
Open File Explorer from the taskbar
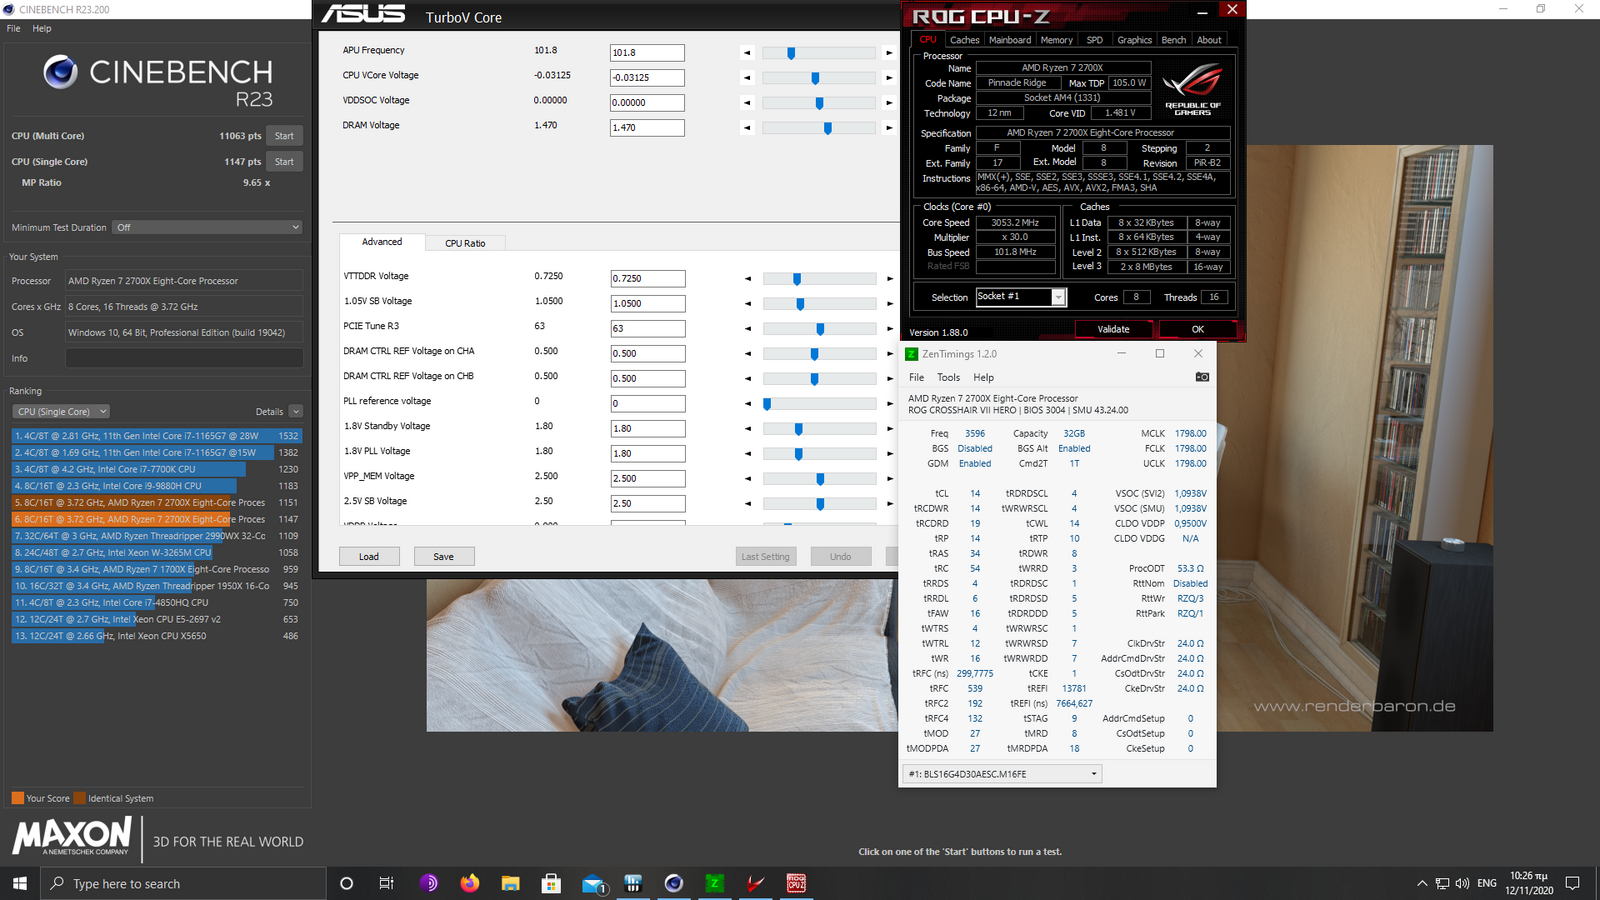point(510,883)
